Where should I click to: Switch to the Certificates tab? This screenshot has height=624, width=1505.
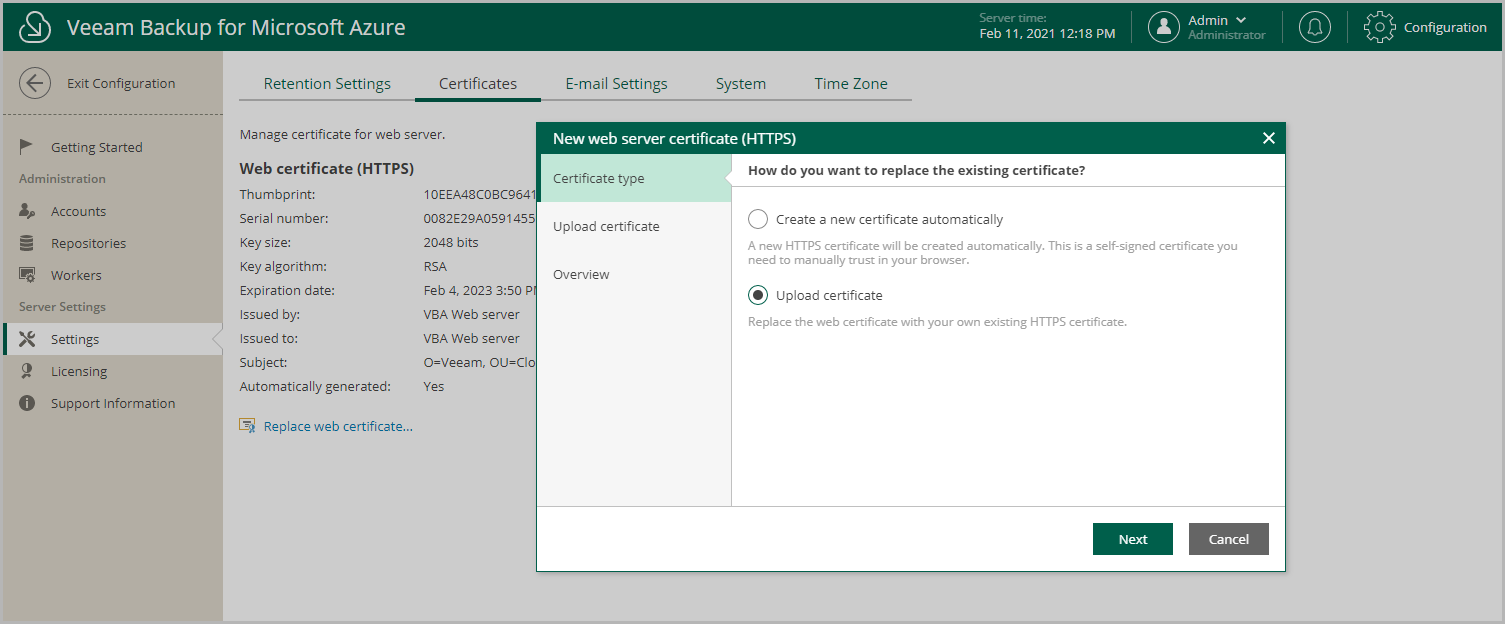(478, 84)
